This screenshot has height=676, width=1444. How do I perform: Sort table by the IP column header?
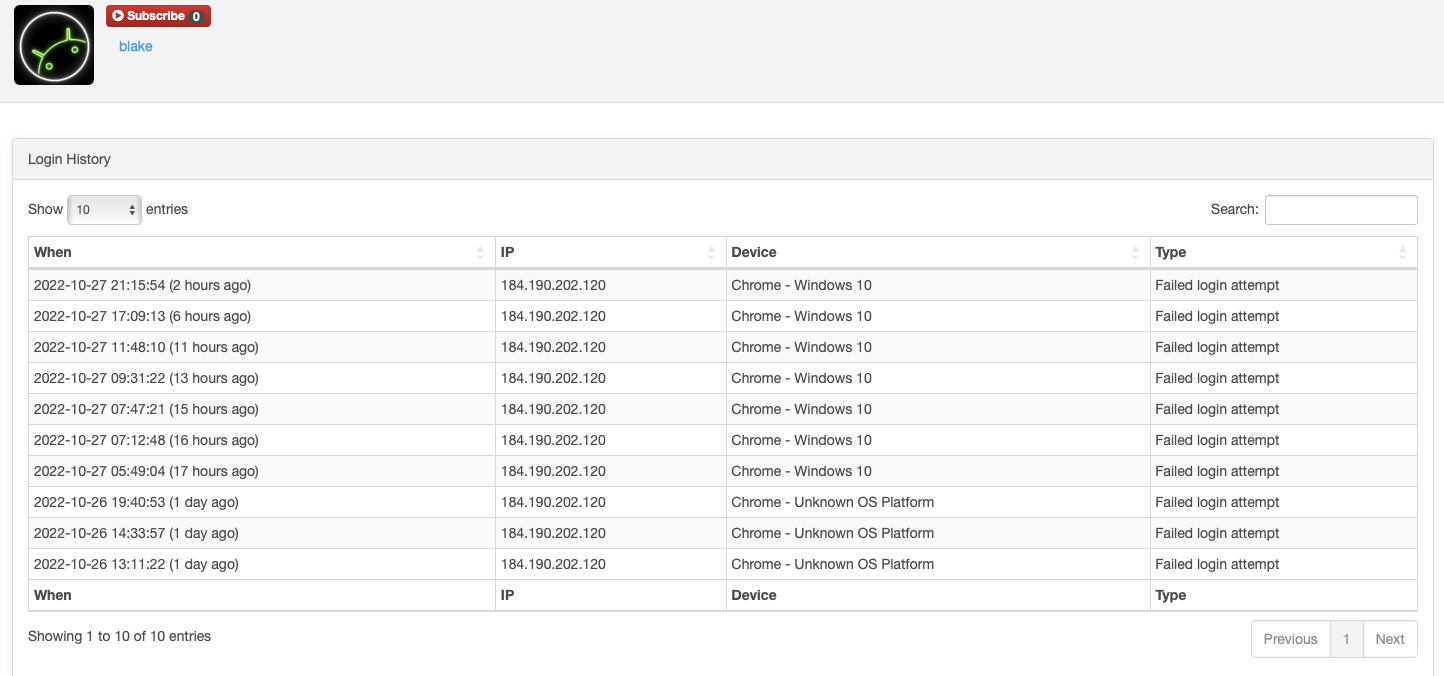[x=610, y=252]
